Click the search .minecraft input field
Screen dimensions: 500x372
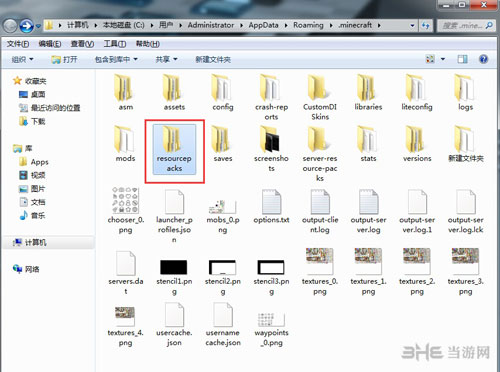465,25
